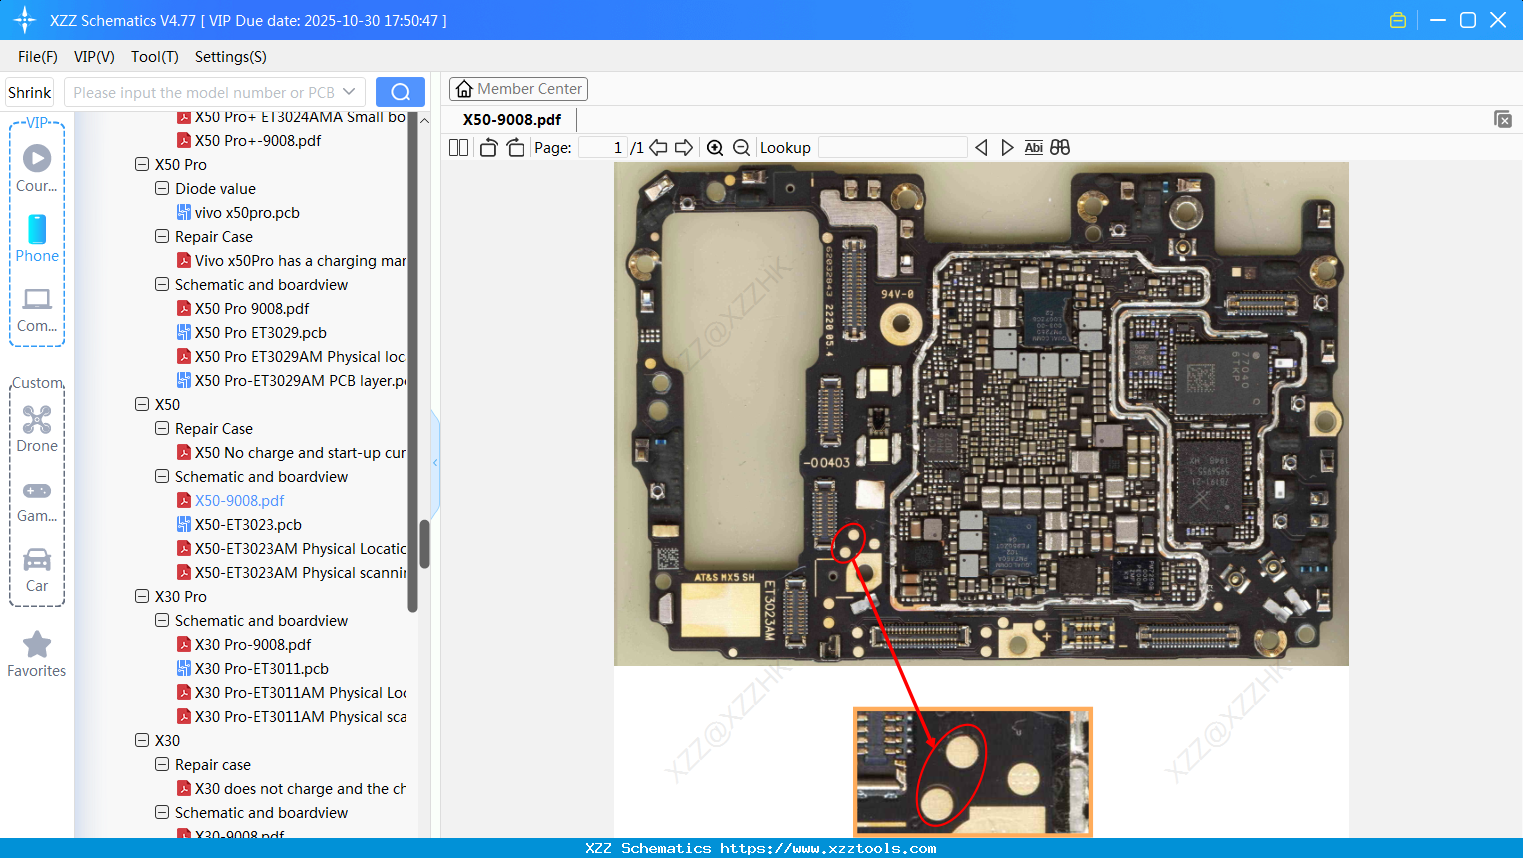Rotate the page clockwise
Viewport: 1523px width, 858px height.
tap(515, 147)
